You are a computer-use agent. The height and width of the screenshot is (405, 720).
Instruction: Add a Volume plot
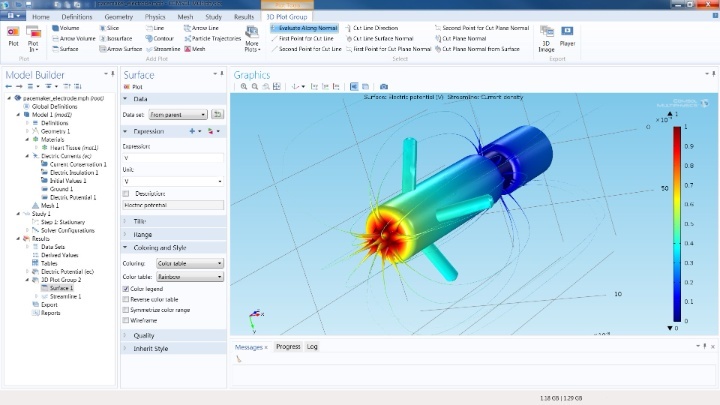[65, 28]
